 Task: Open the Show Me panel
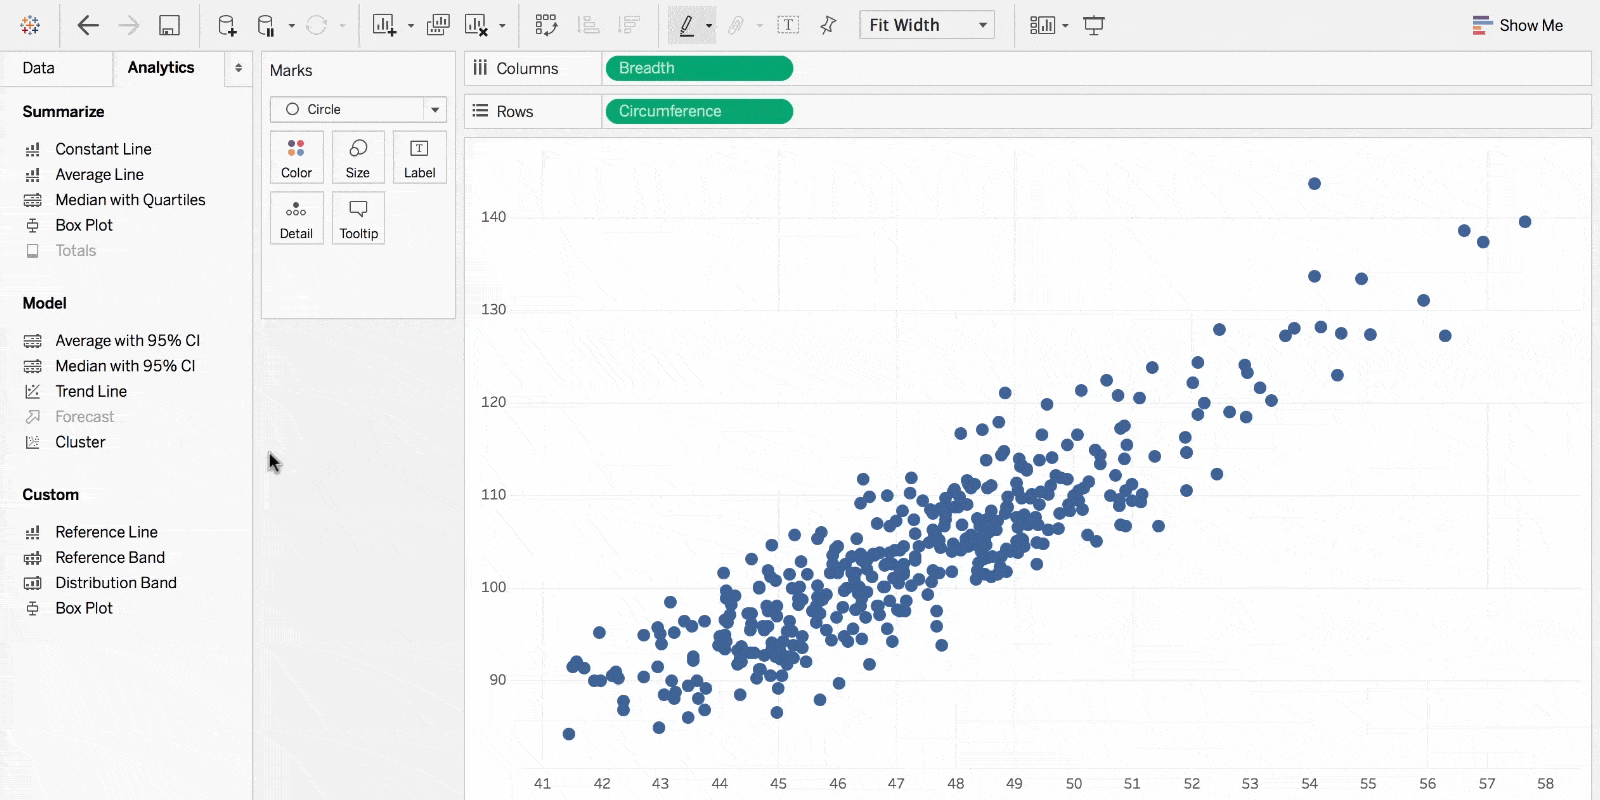tap(1517, 26)
